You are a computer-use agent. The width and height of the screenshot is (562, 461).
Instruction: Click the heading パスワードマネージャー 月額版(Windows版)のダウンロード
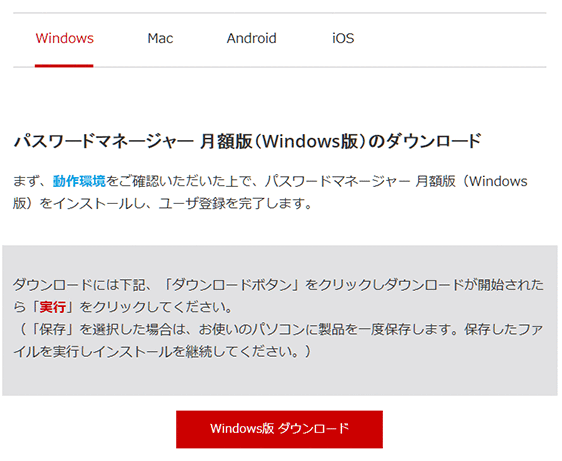click(248, 141)
